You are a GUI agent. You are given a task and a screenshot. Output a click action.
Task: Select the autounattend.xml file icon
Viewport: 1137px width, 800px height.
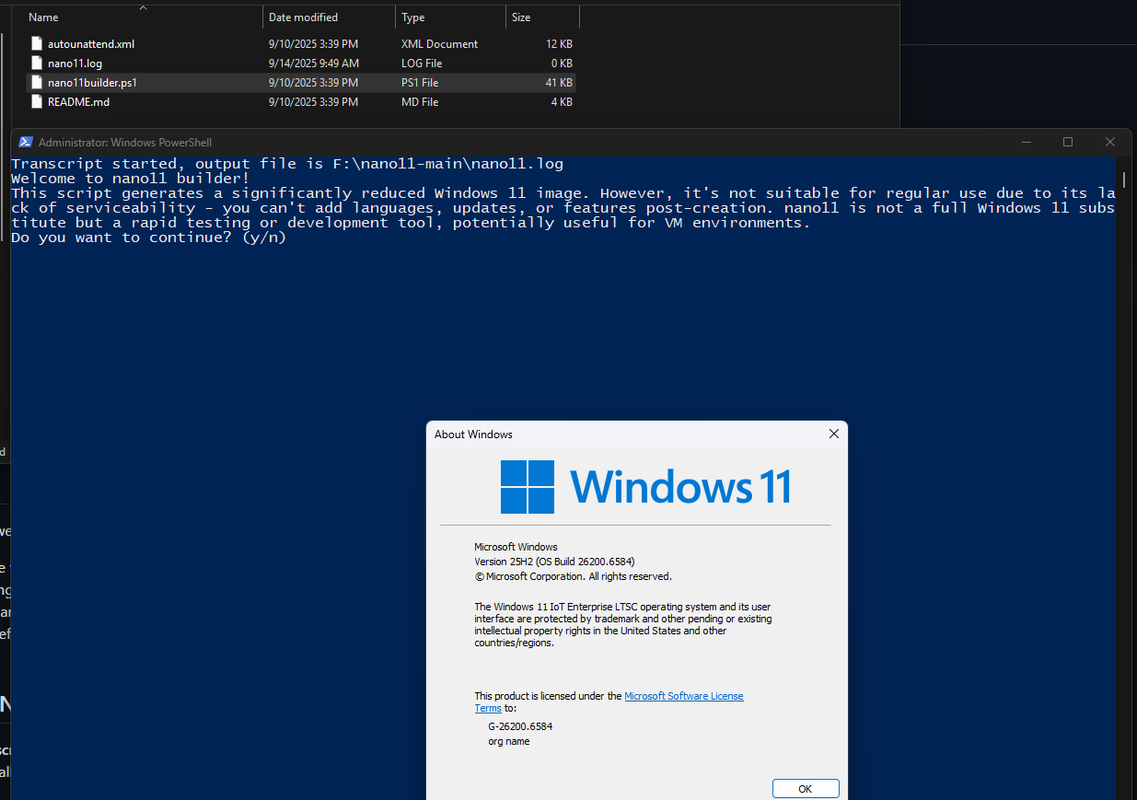click(x=37, y=44)
